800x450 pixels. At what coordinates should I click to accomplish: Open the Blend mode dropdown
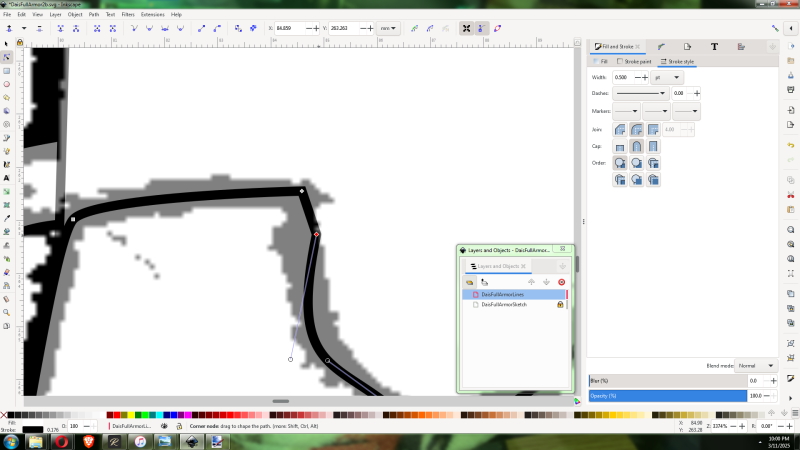coord(758,366)
